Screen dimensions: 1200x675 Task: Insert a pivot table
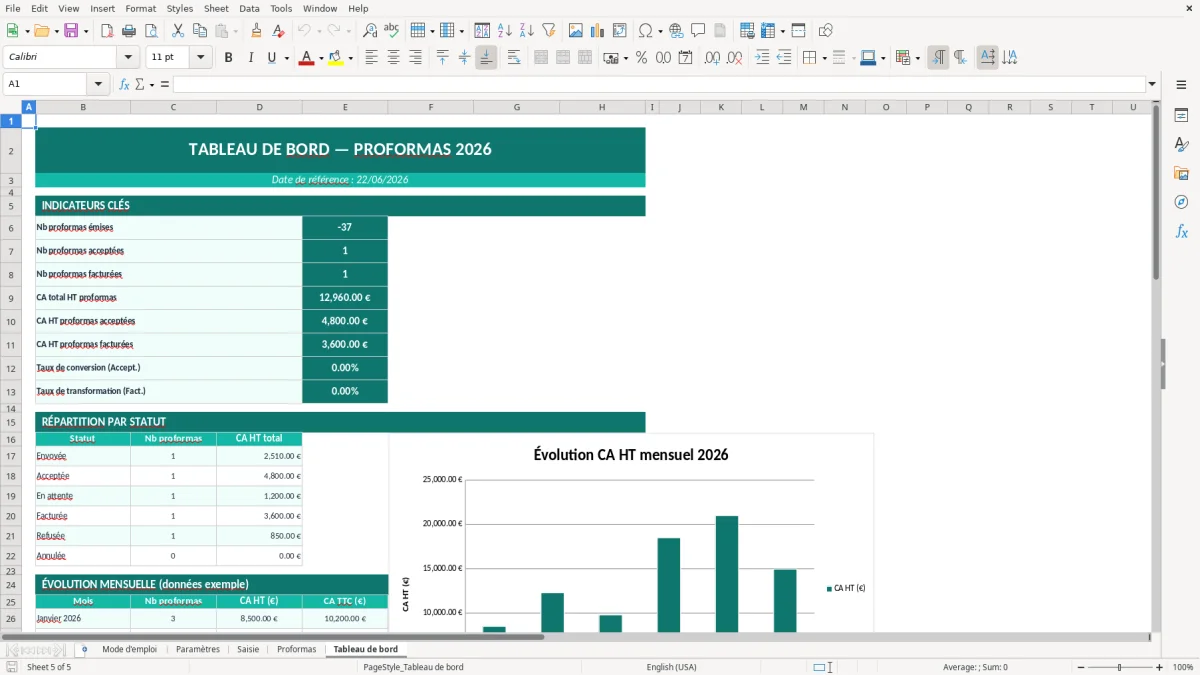620,31
